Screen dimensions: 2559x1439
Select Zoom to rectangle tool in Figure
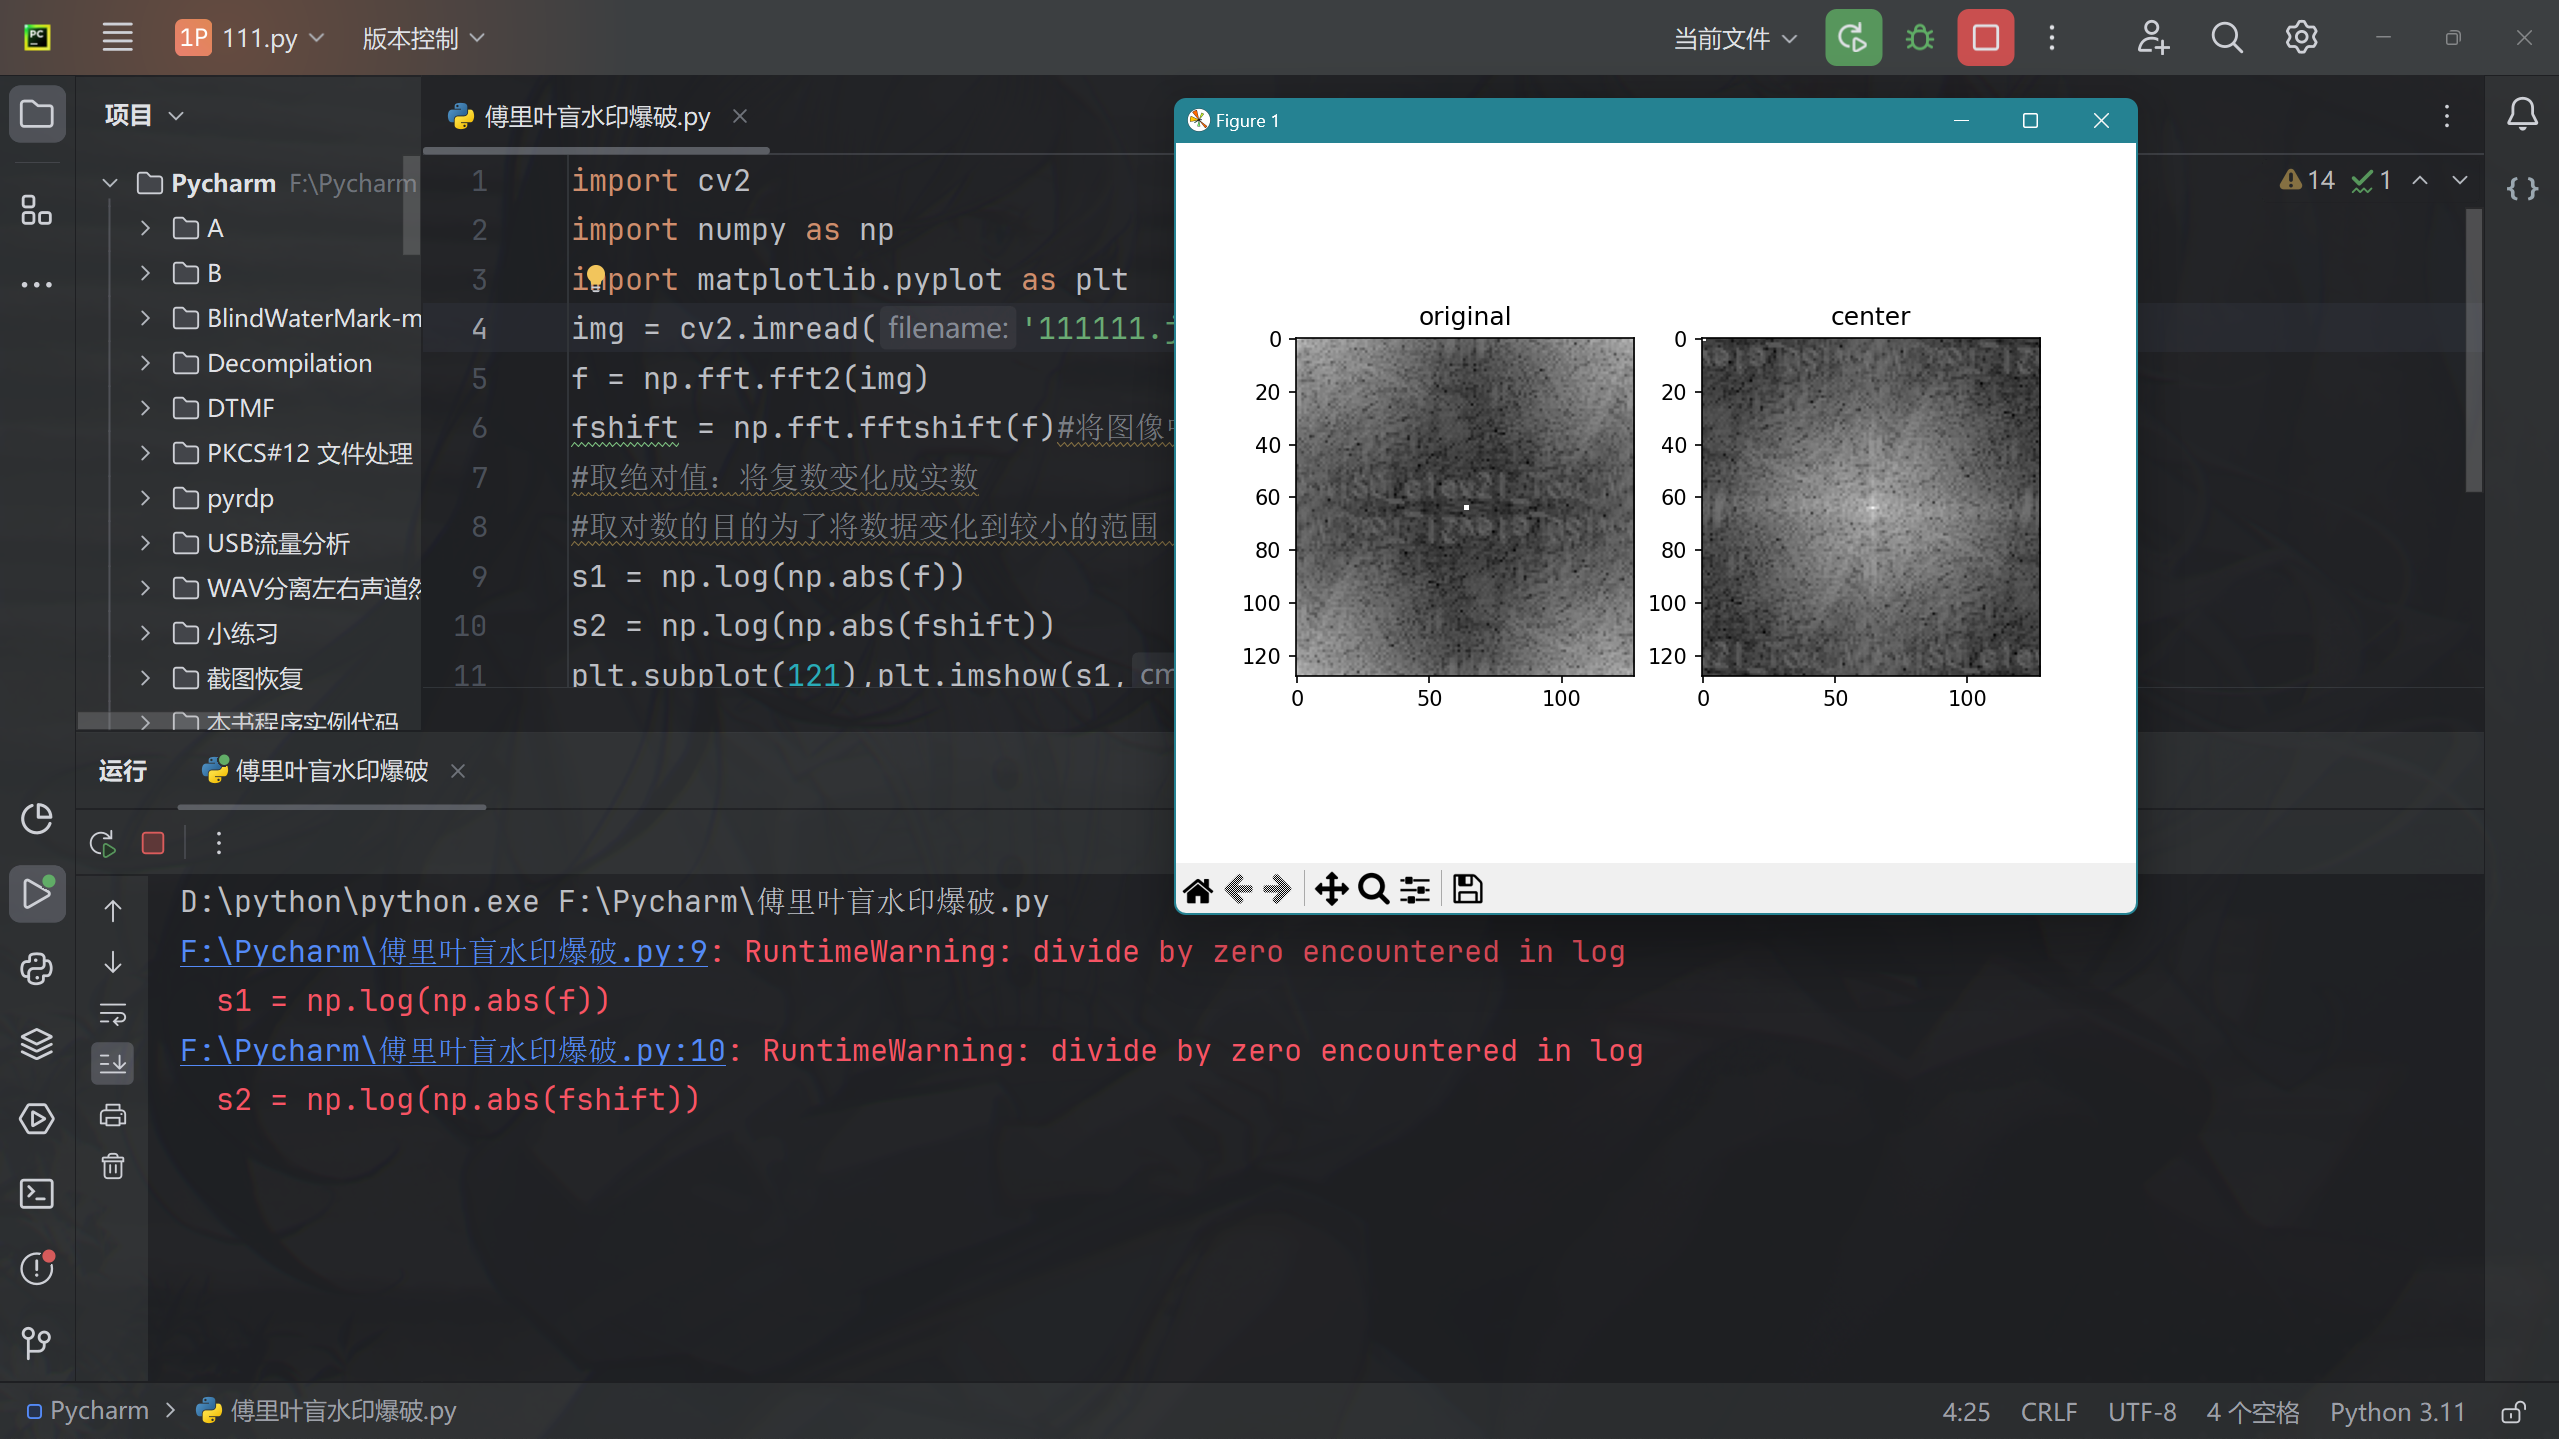[x=1373, y=889]
